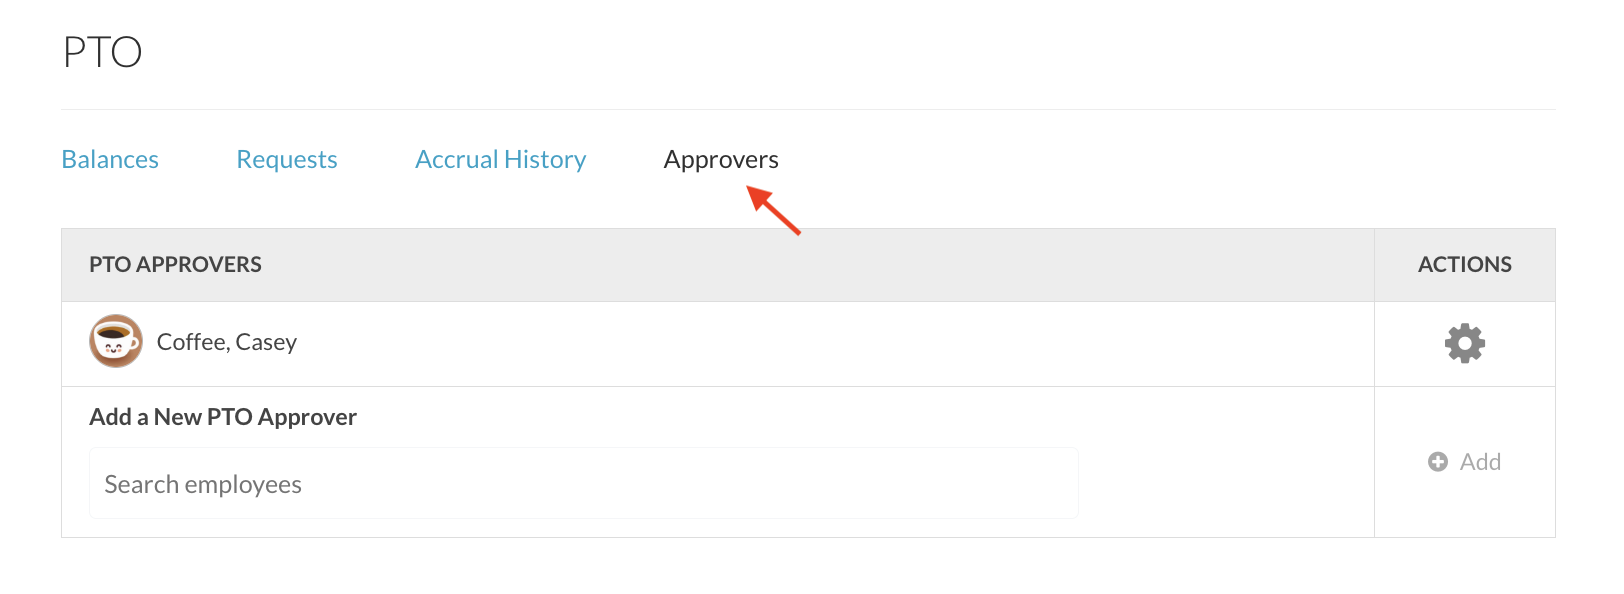Click the word History in Accrual History
Screen dimensions: 1624x594
(x=545, y=160)
